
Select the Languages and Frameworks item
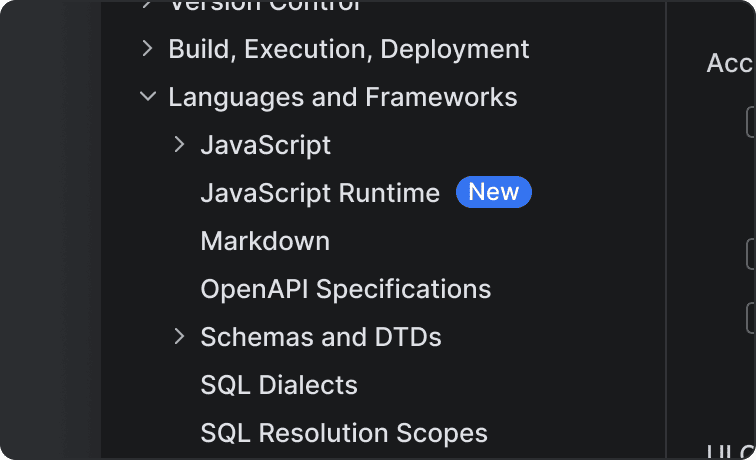[x=342, y=97]
